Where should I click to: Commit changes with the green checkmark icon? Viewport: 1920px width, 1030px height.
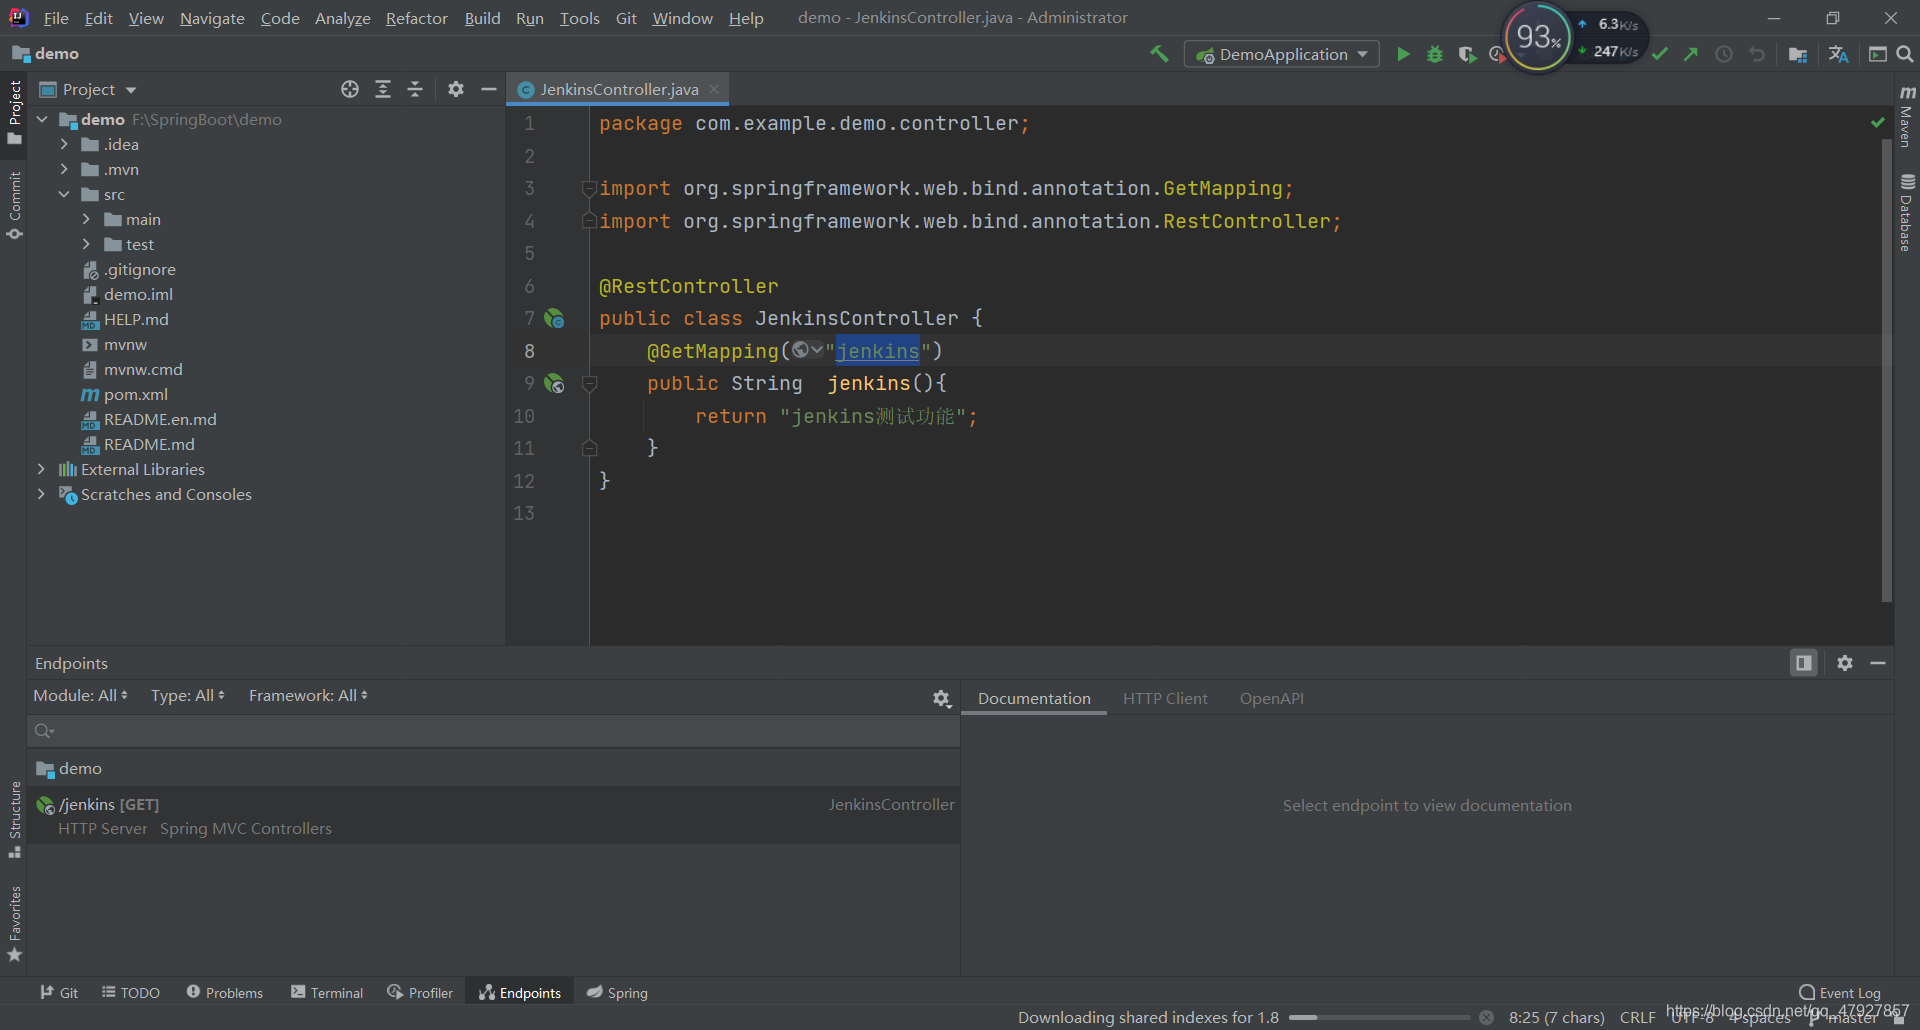(x=1660, y=54)
